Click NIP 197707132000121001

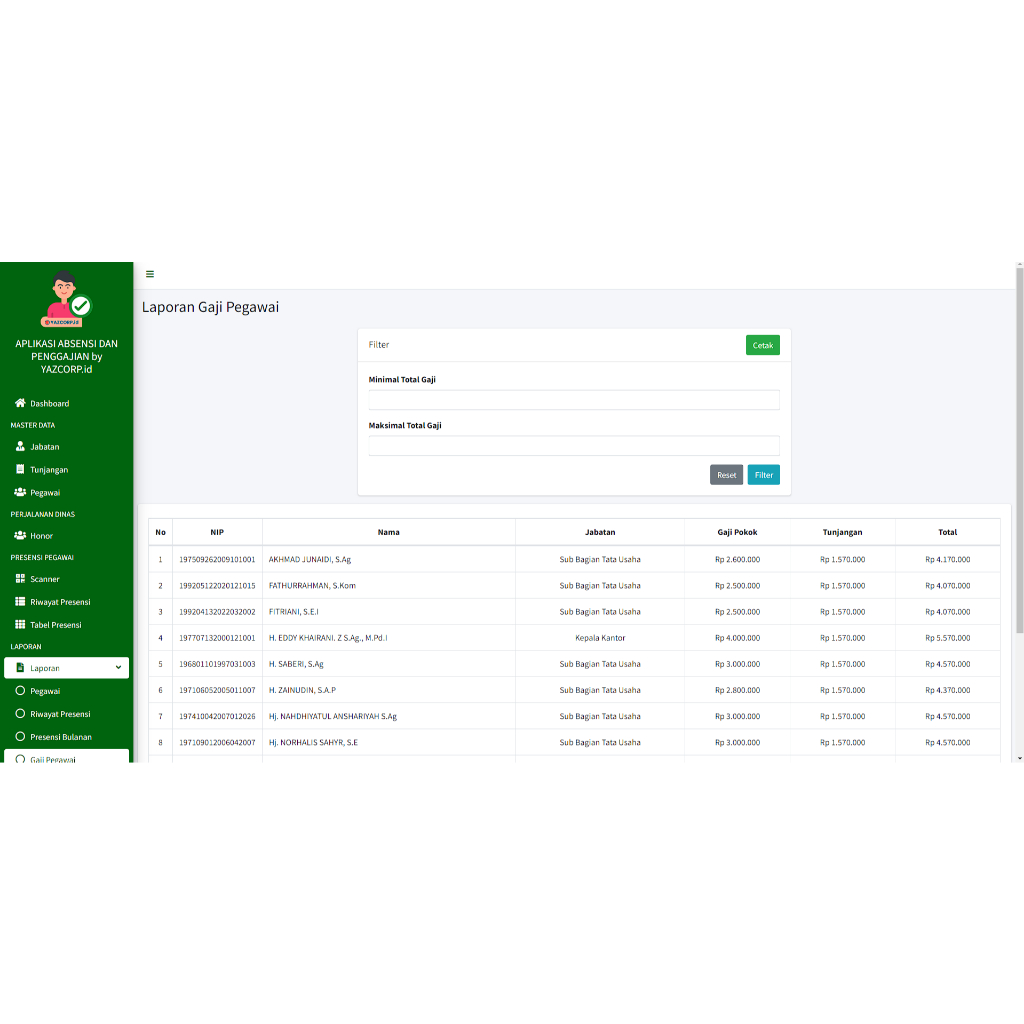[217, 638]
